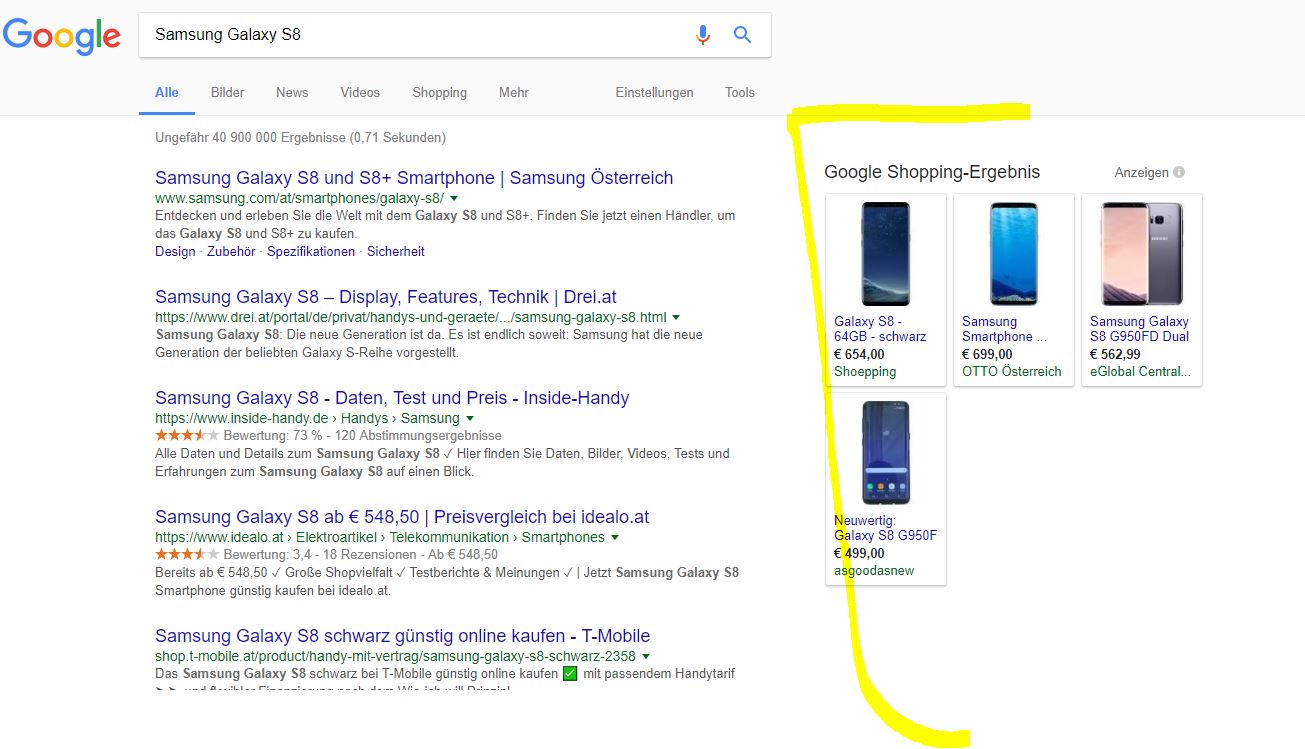1305x749 pixels.
Task: Switch to the Videos tab
Action: pyautogui.click(x=360, y=92)
